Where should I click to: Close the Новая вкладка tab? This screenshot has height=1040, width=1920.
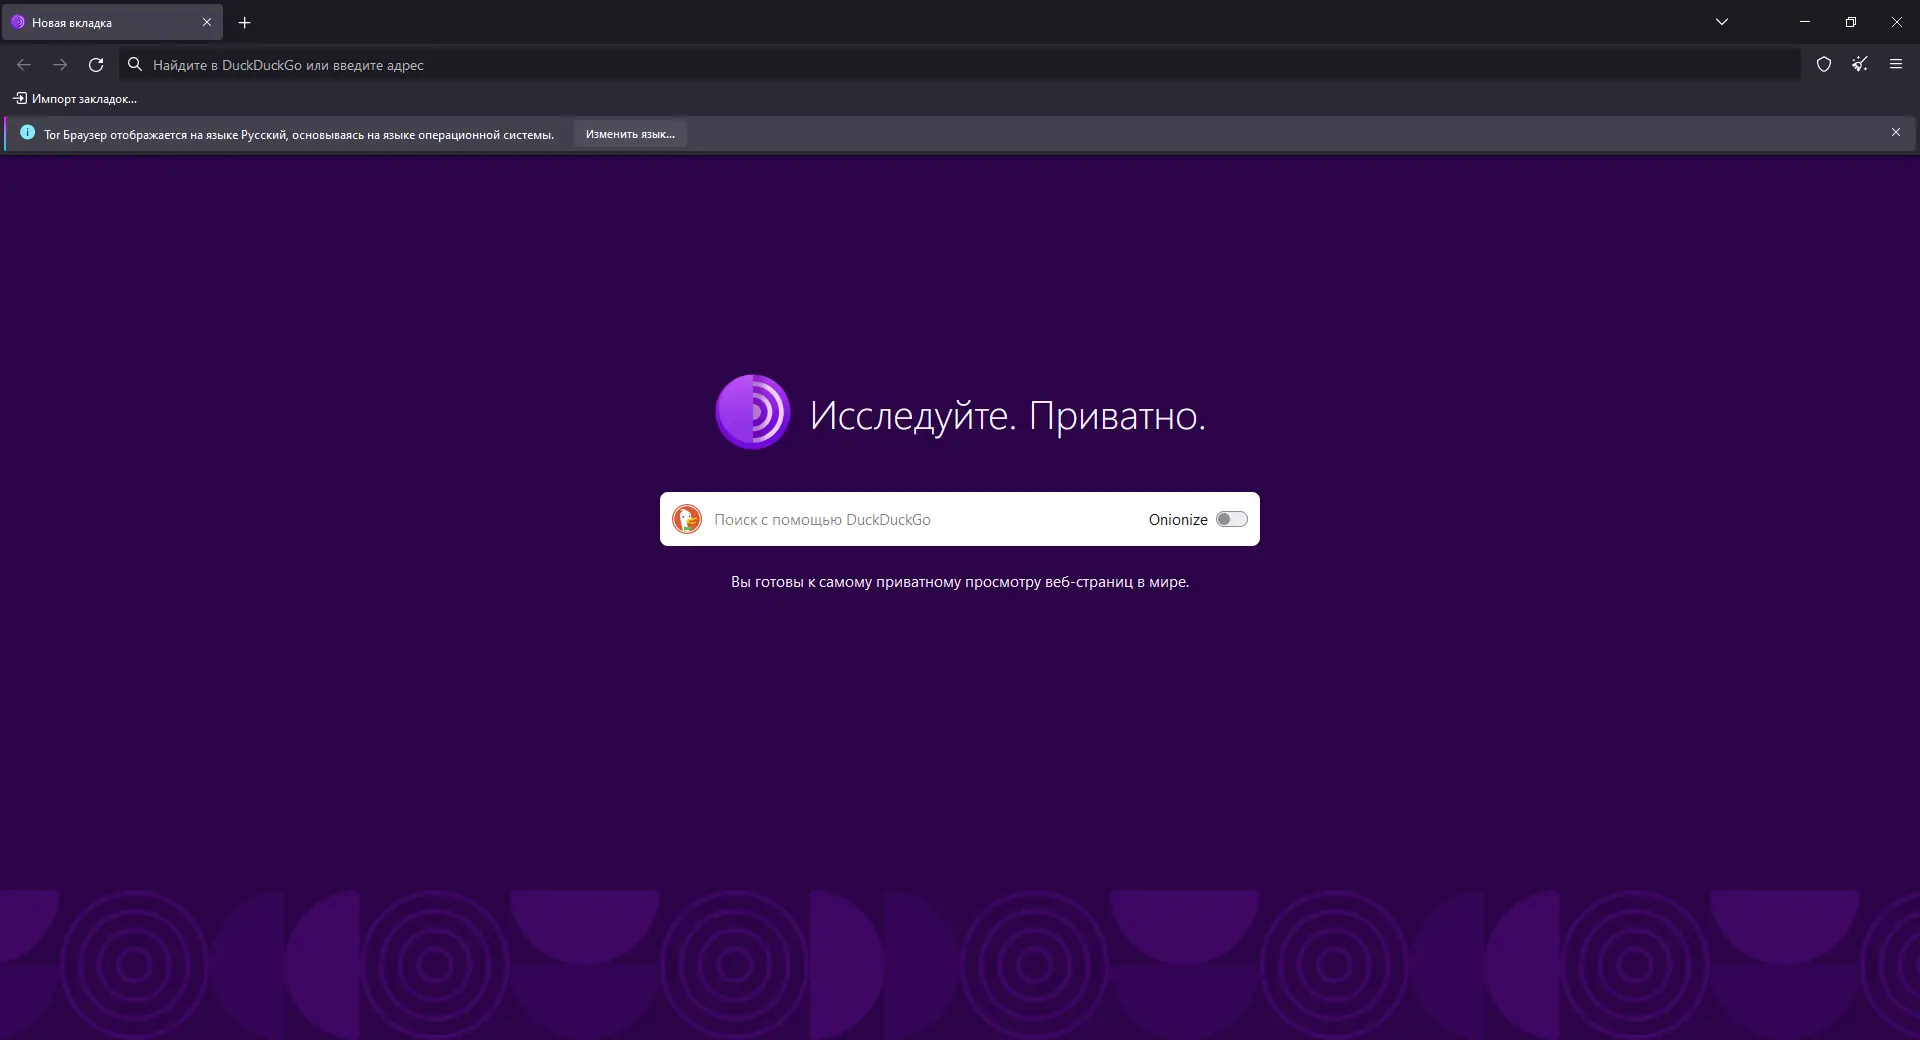(207, 22)
